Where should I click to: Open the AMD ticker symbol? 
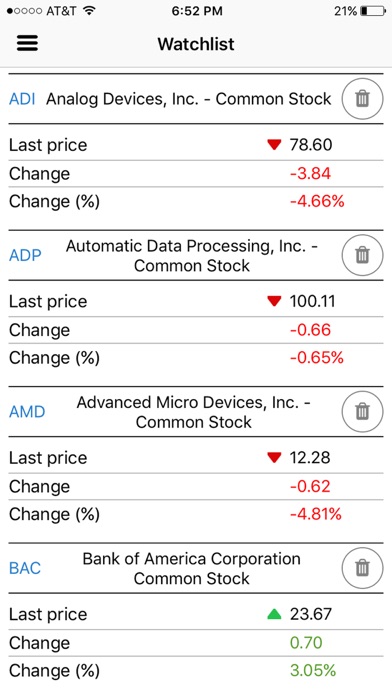tap(27, 411)
